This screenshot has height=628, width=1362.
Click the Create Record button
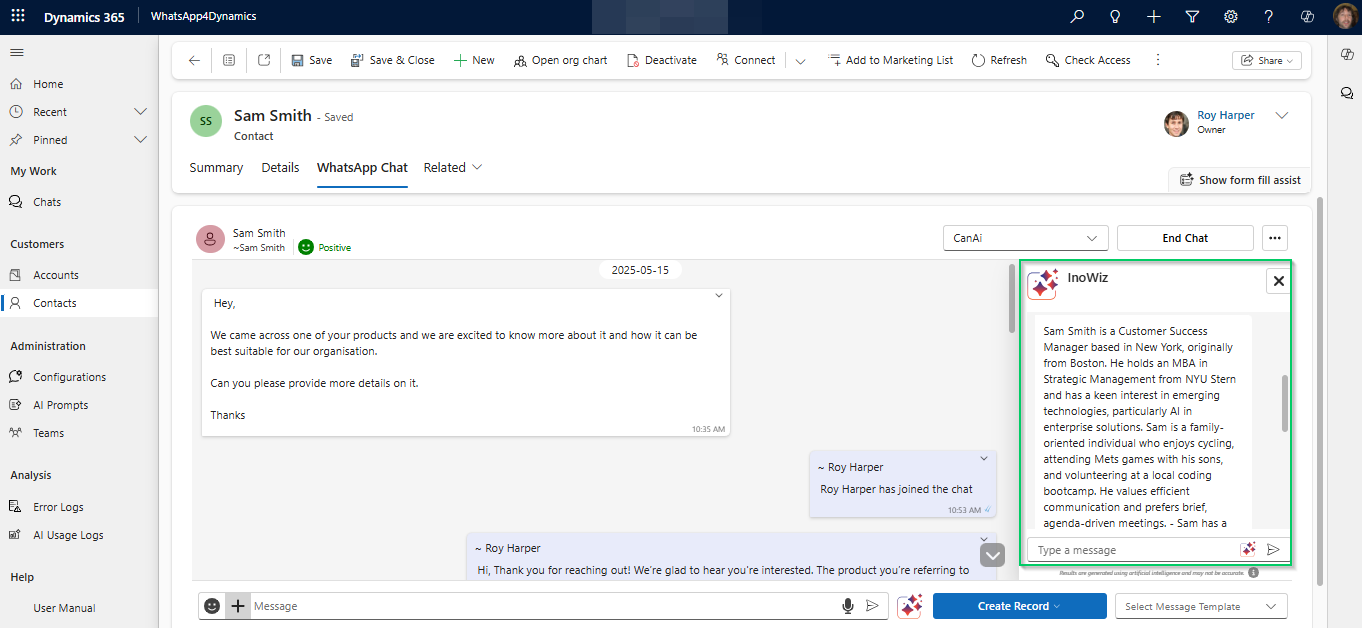pyautogui.click(x=1019, y=606)
